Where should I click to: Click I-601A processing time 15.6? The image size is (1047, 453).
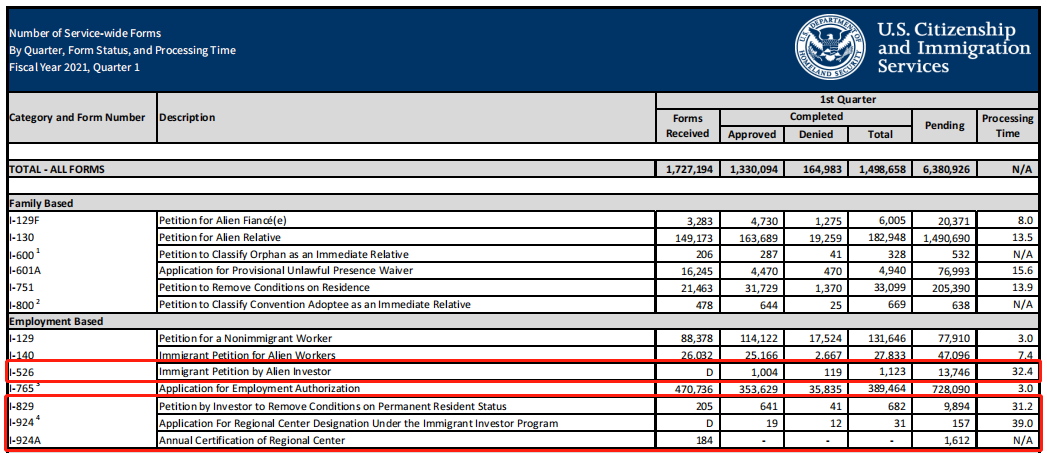1024,271
